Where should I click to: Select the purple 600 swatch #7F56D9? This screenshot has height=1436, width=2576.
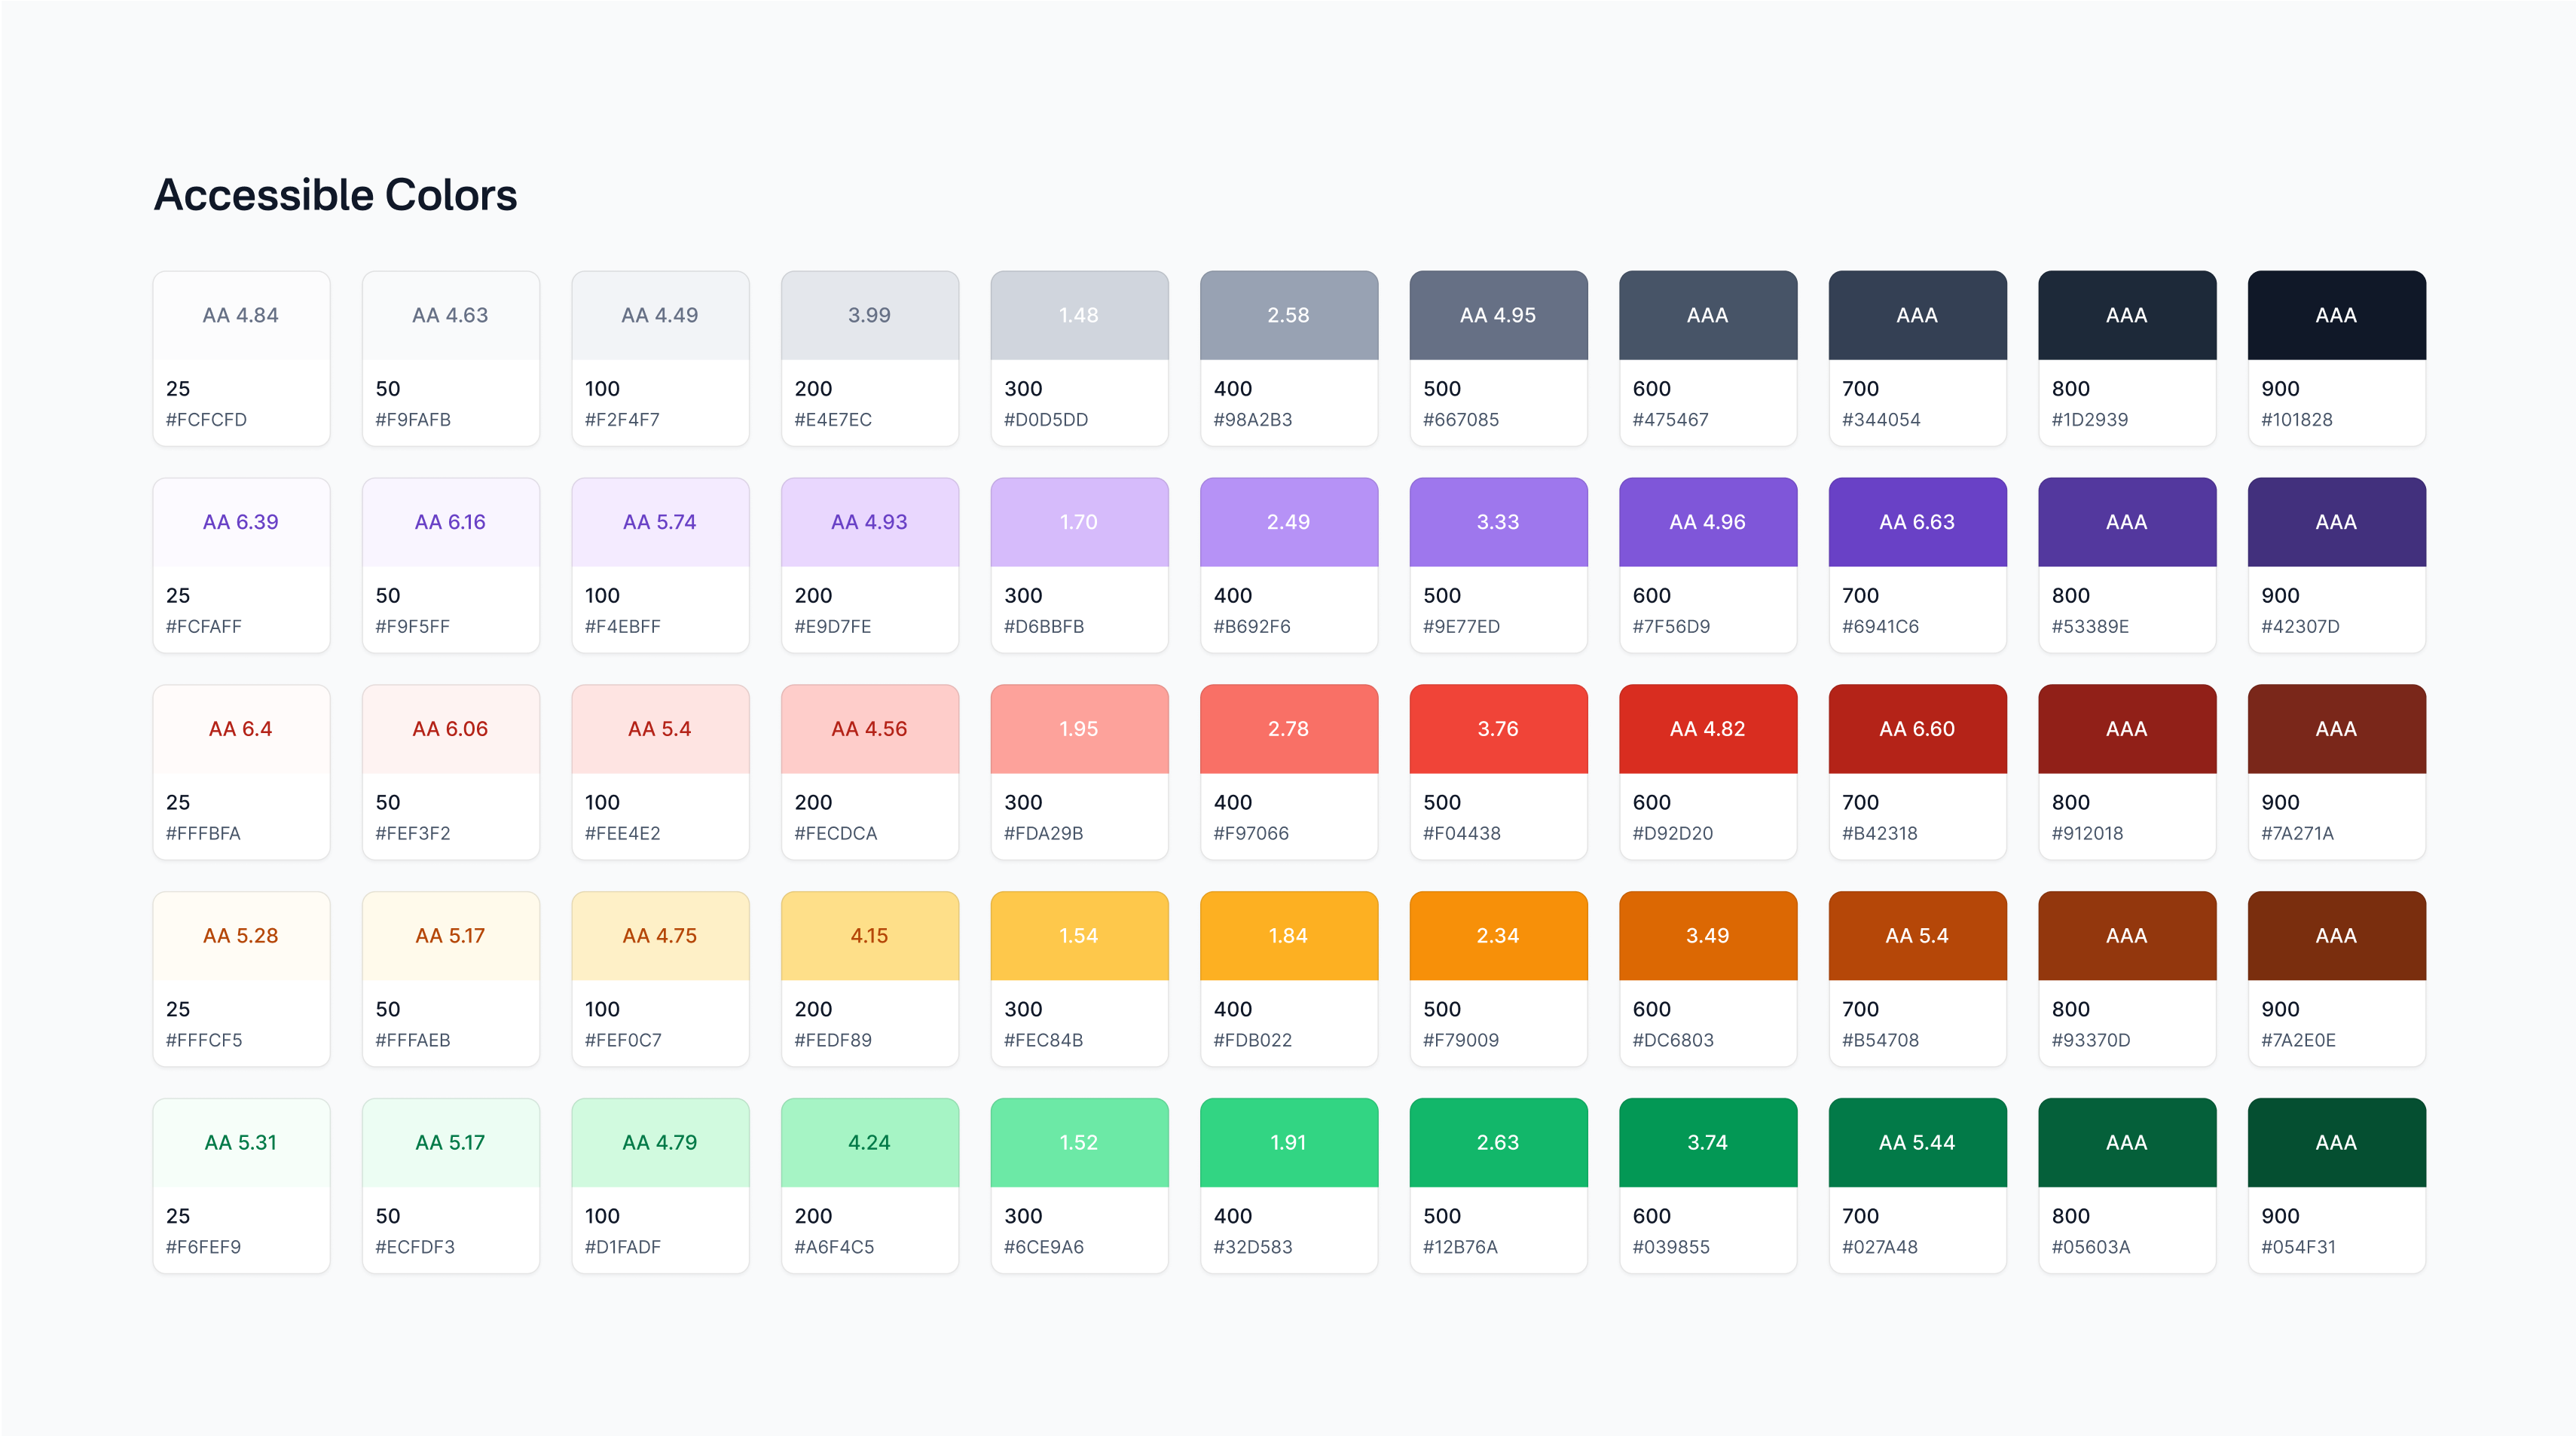[x=1707, y=523]
